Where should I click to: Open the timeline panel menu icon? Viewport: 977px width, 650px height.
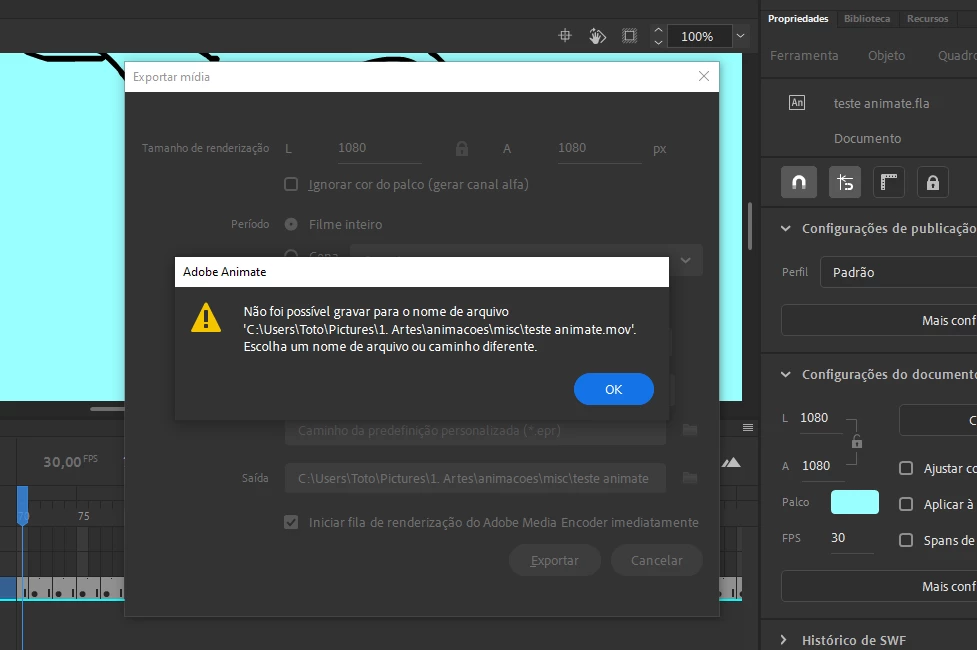click(748, 428)
